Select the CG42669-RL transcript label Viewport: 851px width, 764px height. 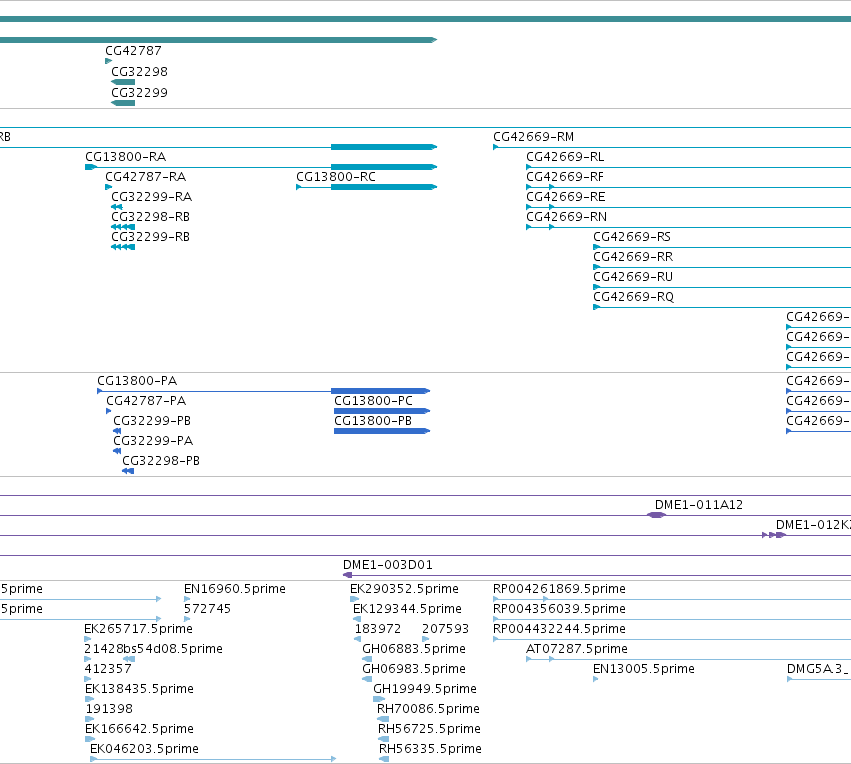click(565, 157)
